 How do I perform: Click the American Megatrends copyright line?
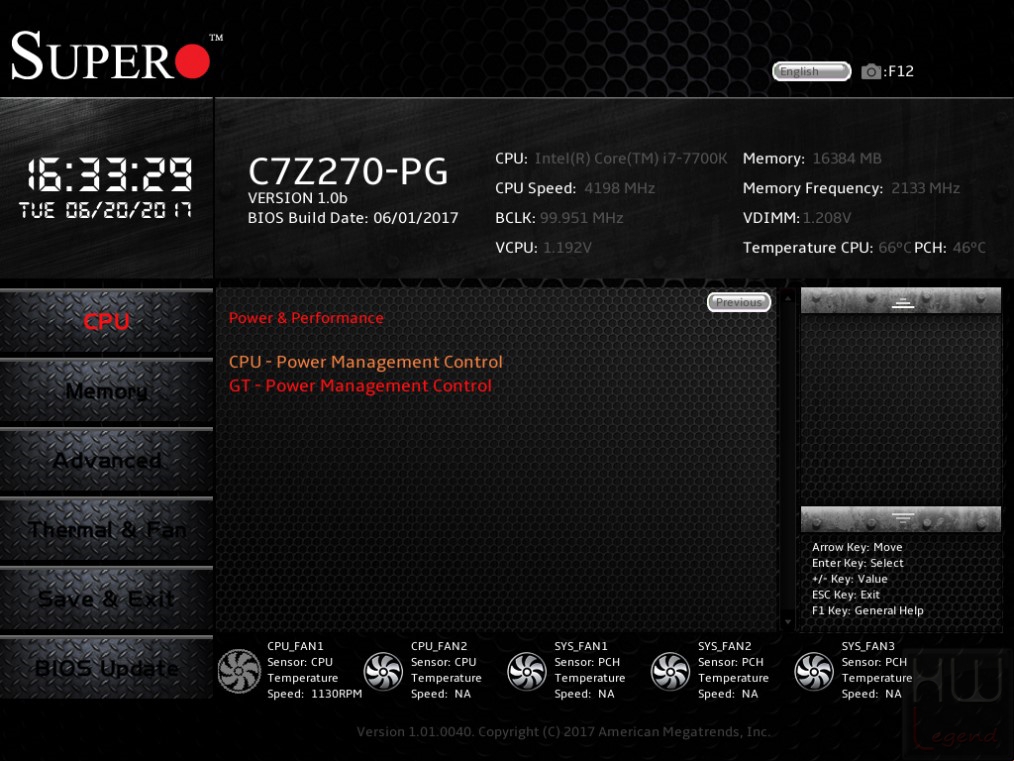point(563,732)
